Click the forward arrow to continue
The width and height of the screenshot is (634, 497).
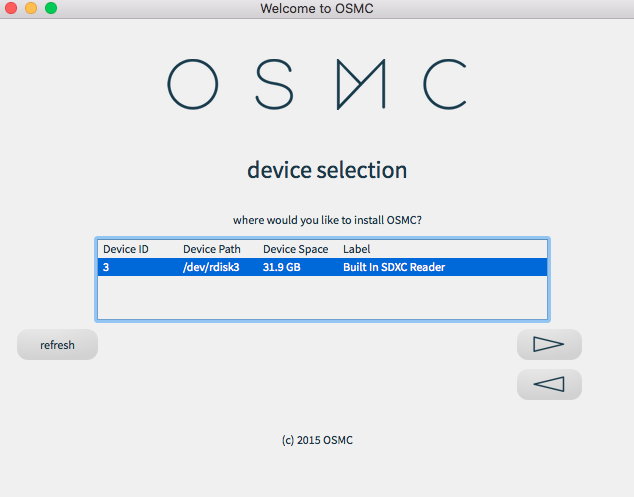coord(549,345)
